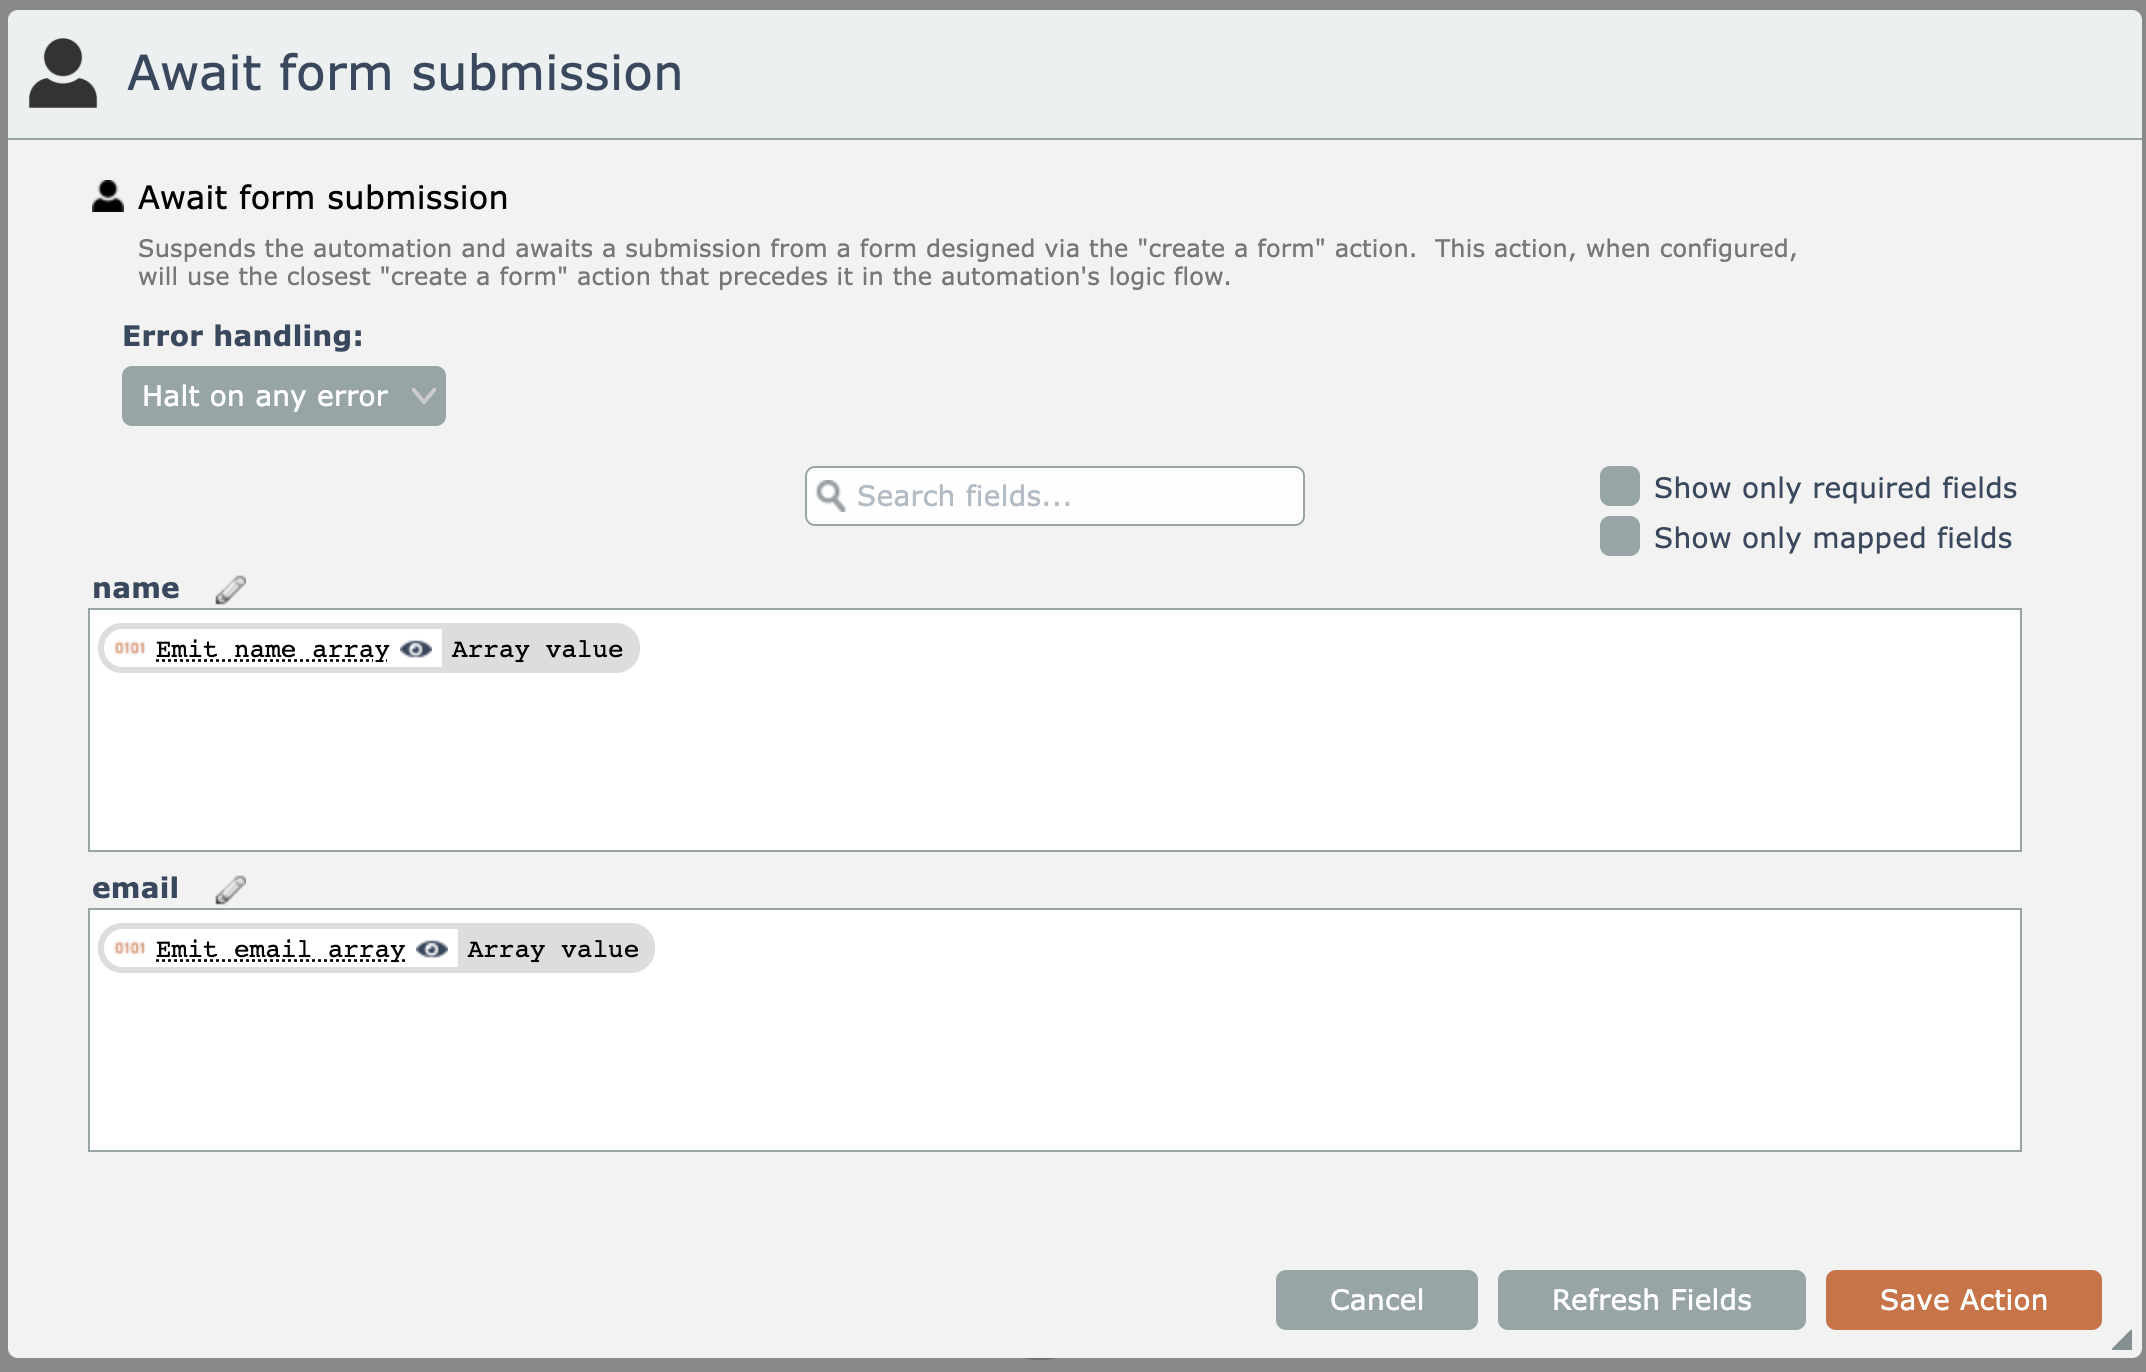
Task: Click the binary icon on Emit name array
Action: 130,649
